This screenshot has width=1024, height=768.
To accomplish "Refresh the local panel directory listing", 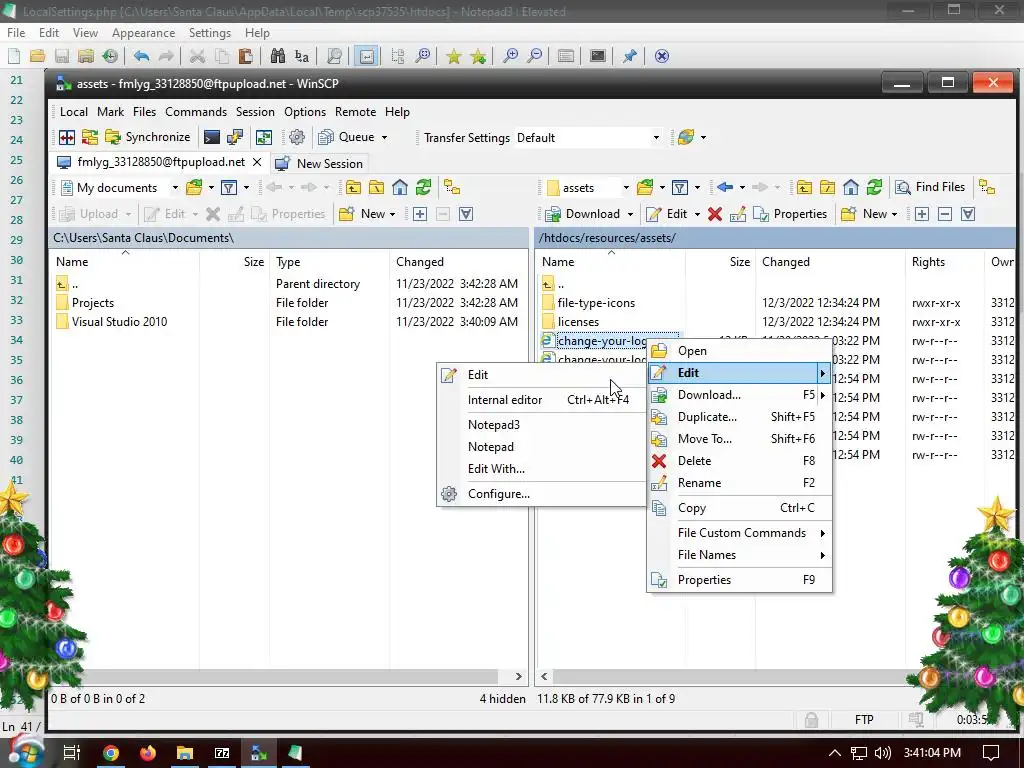I will [424, 188].
